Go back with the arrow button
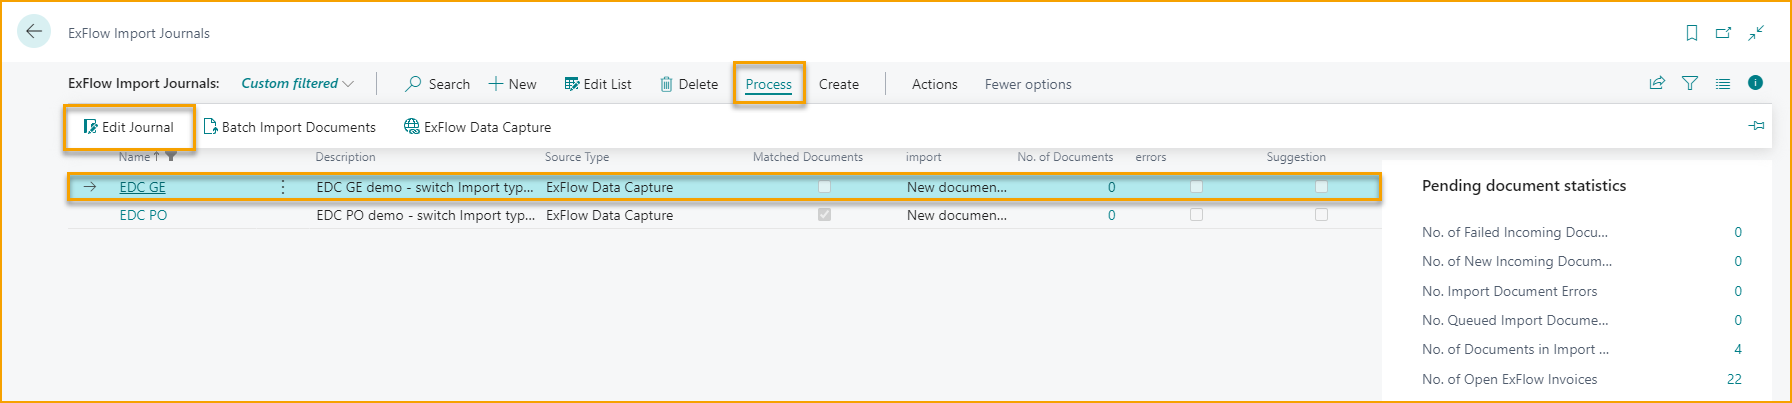The image size is (1792, 403). click(34, 32)
